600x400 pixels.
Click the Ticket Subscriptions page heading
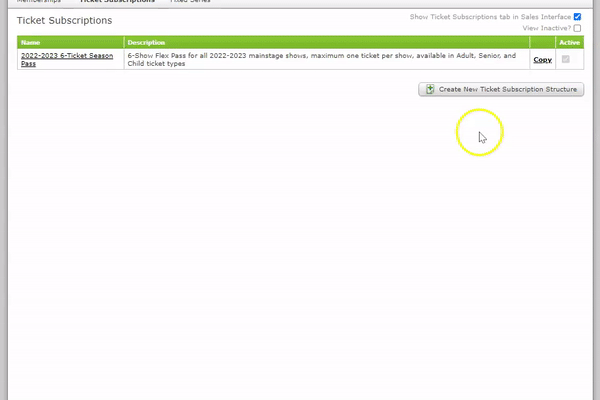[64, 20]
